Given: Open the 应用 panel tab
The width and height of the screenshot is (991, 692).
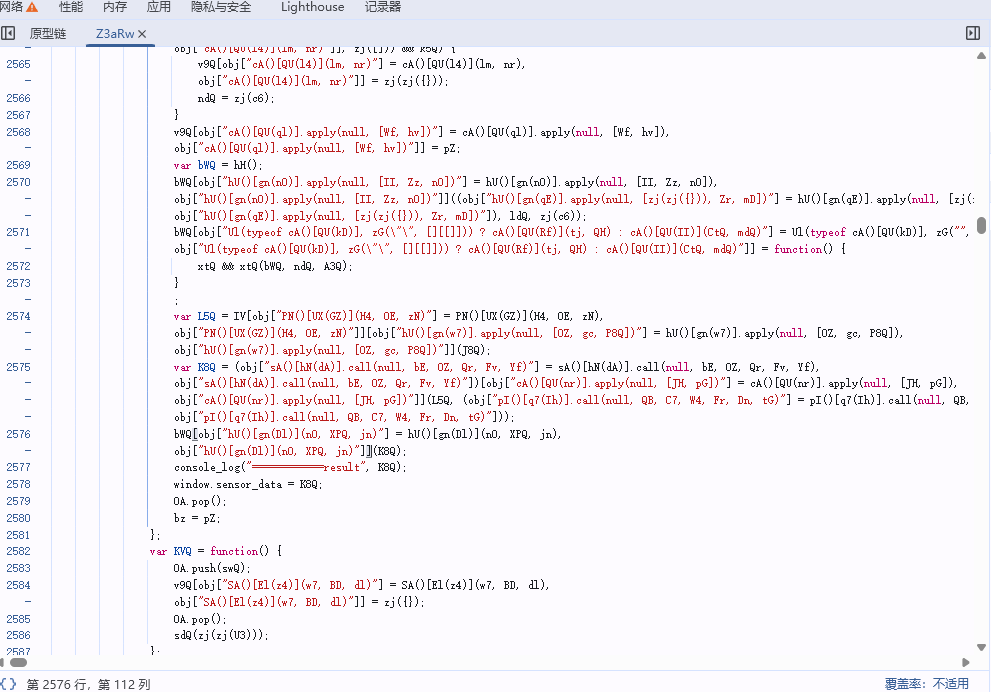Looking at the screenshot, I should 159,7.
